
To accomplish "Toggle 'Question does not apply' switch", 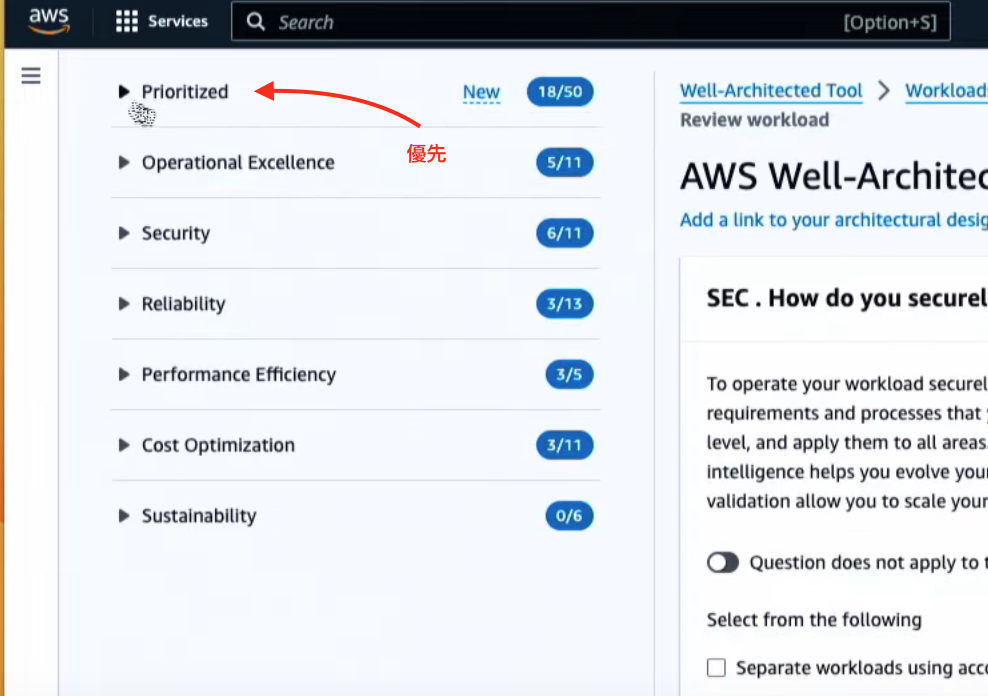I will click(722, 563).
